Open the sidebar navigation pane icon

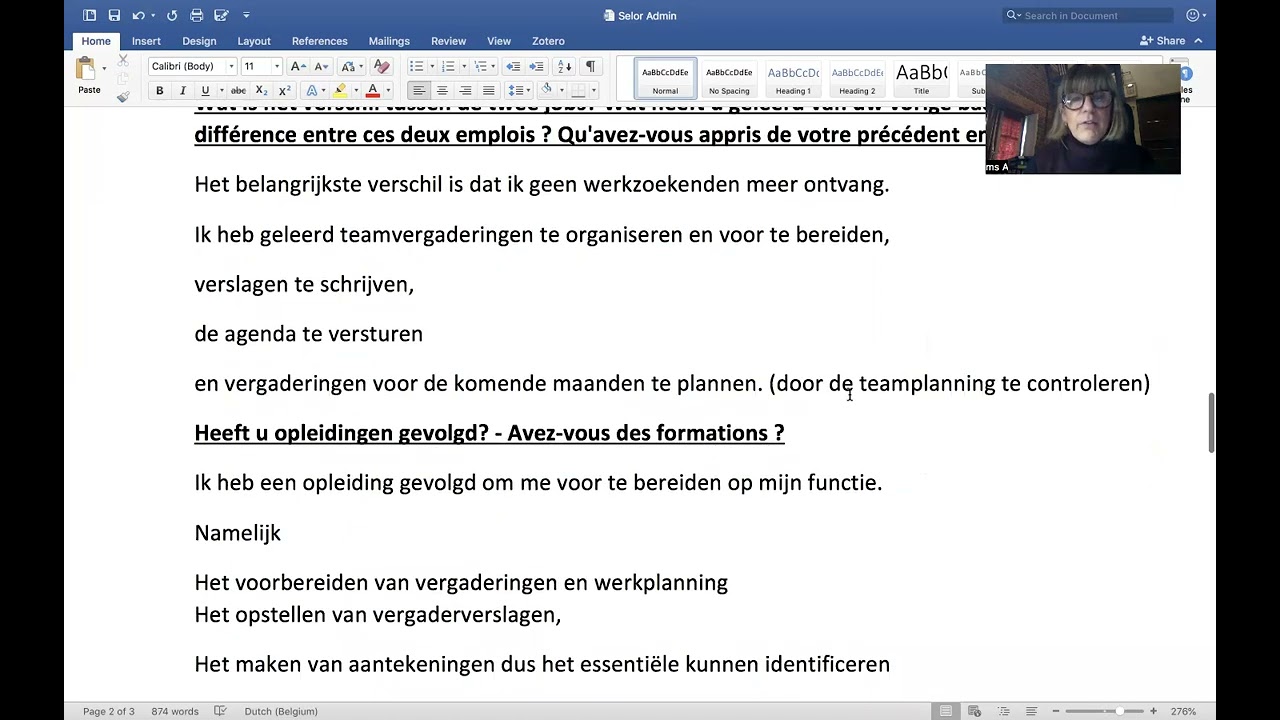[90, 15]
